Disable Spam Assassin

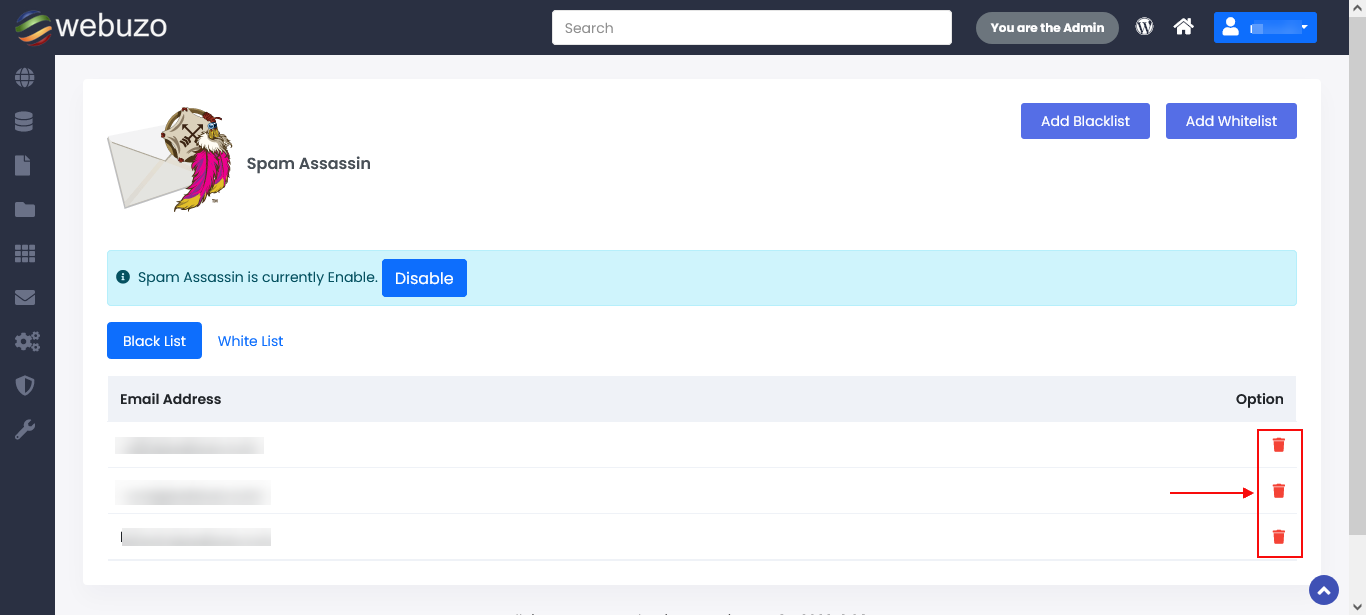click(x=424, y=279)
